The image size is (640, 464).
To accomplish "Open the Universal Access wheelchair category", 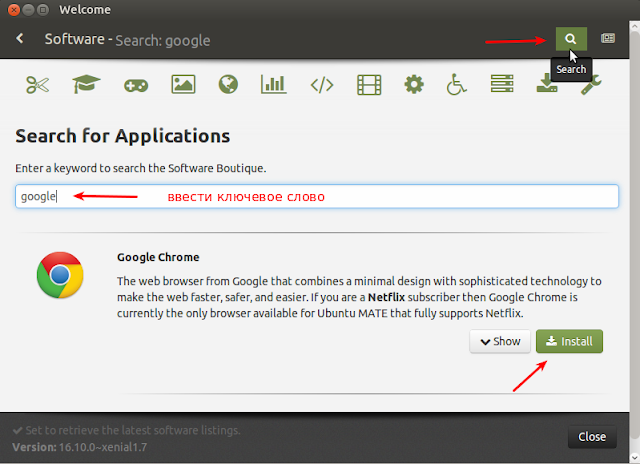I will point(456,84).
